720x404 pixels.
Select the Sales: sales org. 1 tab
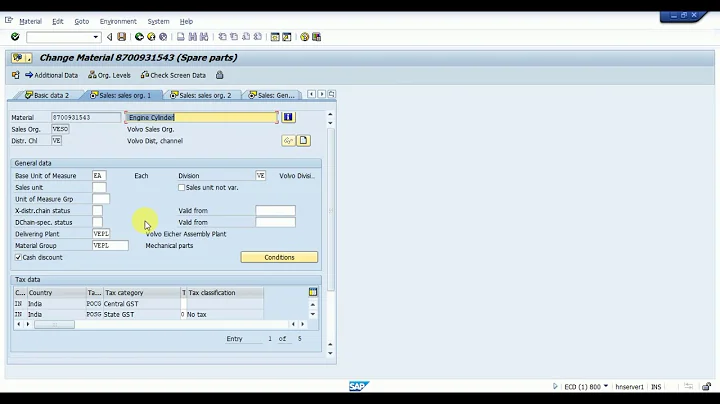pos(122,95)
